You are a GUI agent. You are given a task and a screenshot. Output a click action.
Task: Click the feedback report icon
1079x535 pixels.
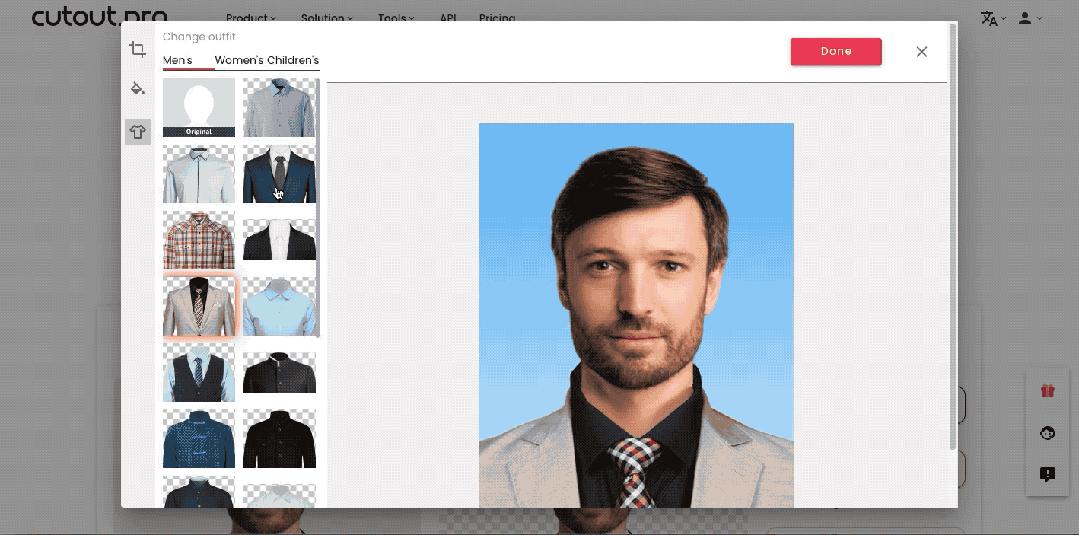[1047, 474]
